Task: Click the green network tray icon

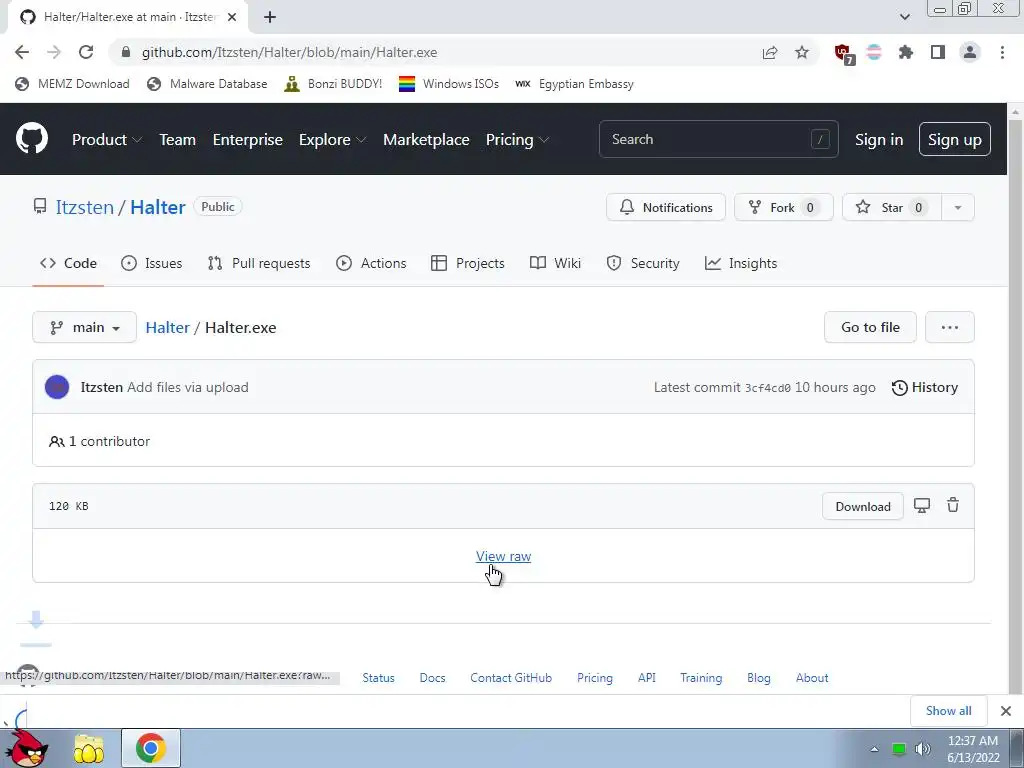Action: pyautogui.click(x=899, y=749)
